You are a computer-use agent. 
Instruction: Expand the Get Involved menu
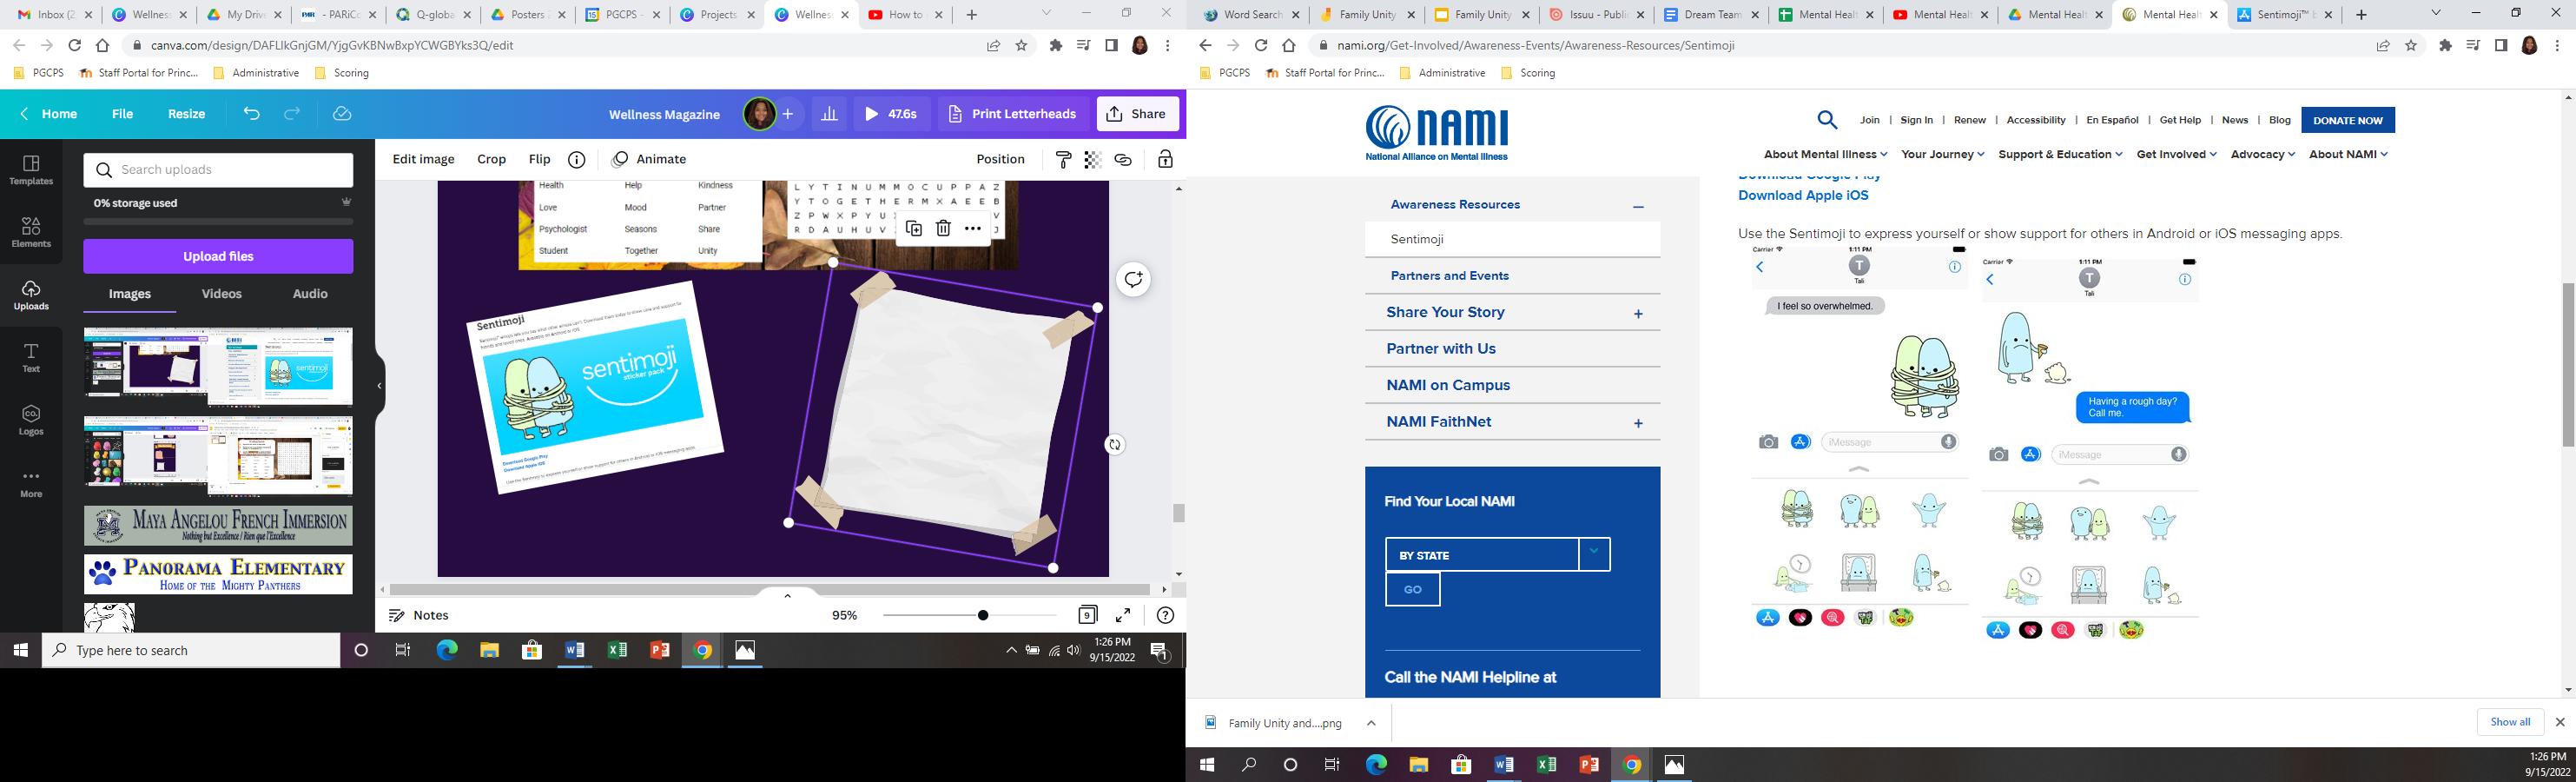pos(2177,154)
